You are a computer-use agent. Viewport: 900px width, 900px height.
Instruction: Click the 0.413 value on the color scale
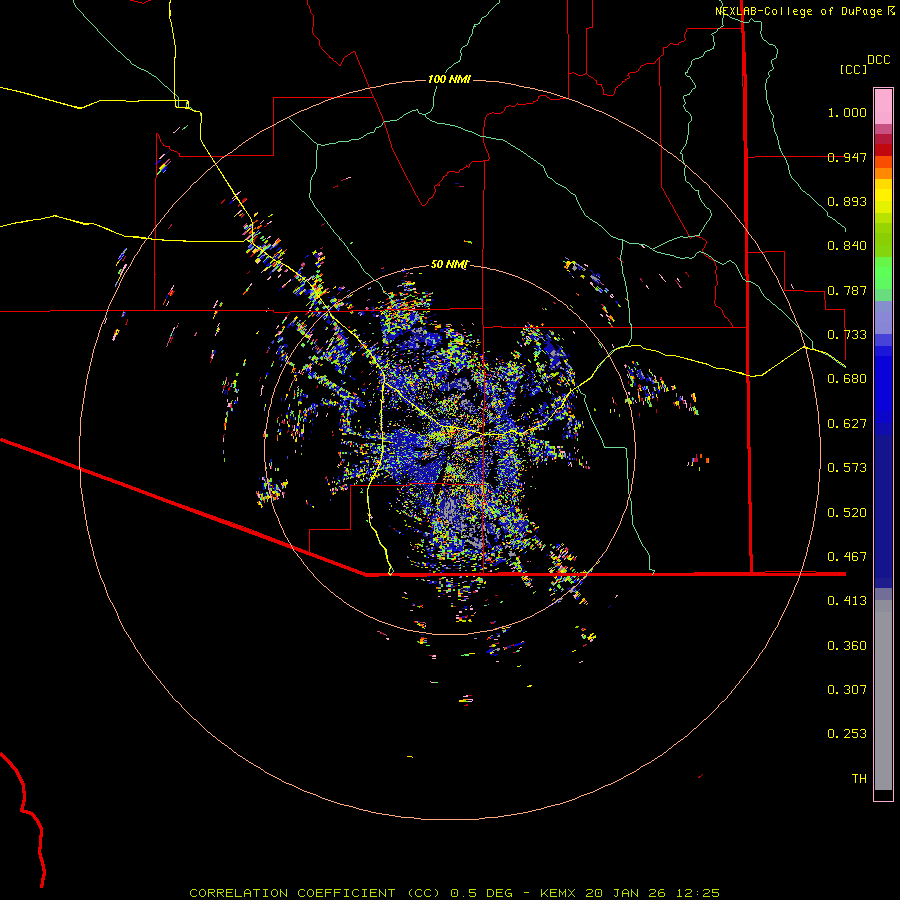pyautogui.click(x=847, y=601)
